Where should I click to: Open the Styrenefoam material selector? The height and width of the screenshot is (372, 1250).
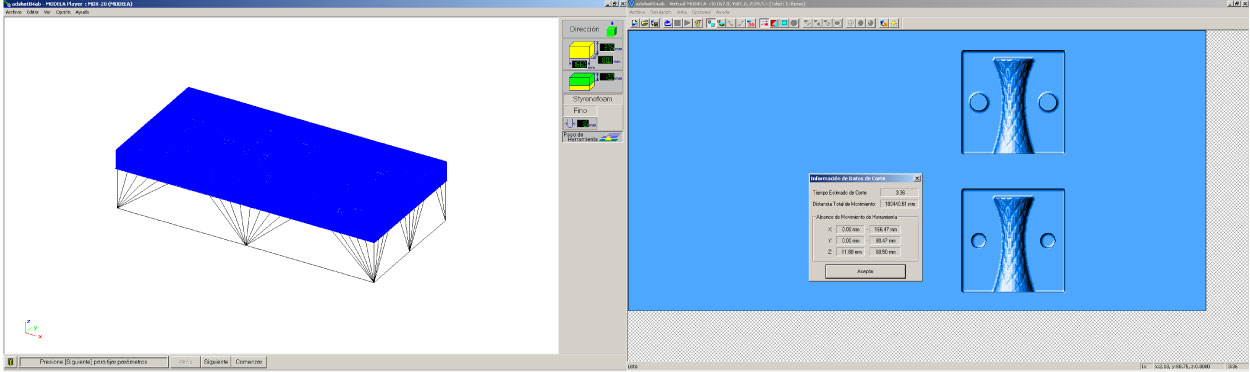593,99
